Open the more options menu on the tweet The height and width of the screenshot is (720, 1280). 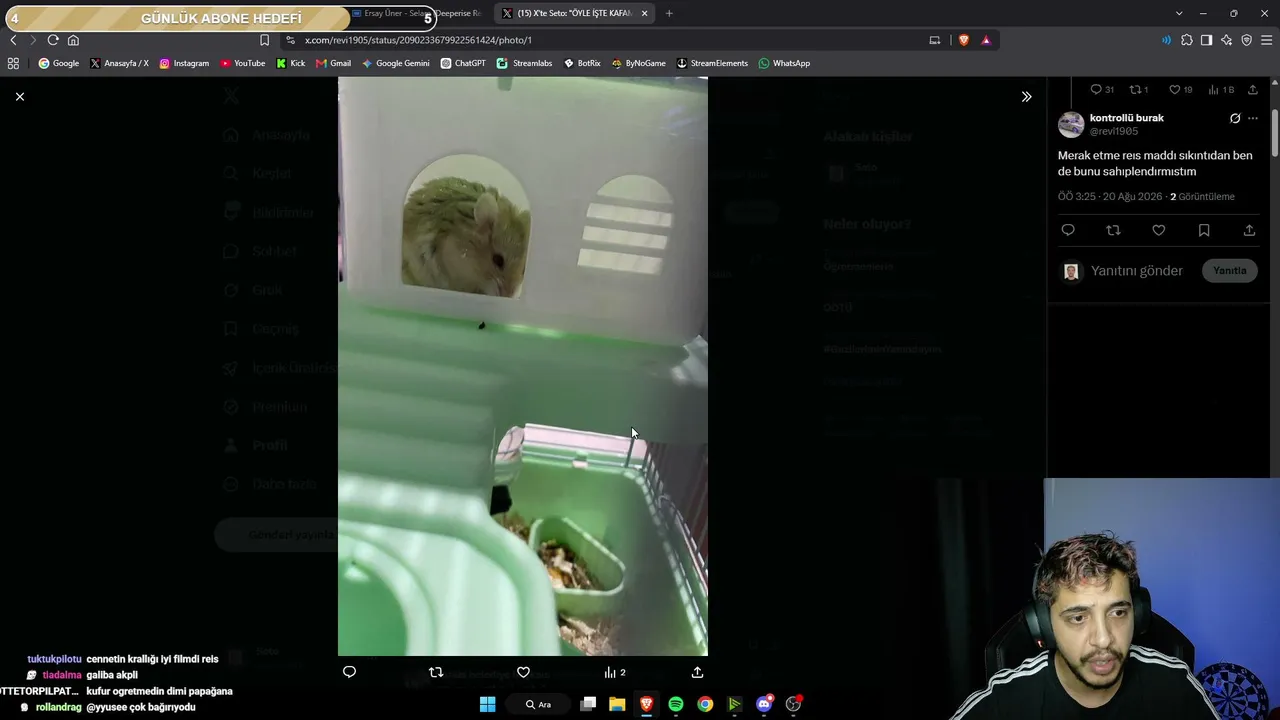1253,118
